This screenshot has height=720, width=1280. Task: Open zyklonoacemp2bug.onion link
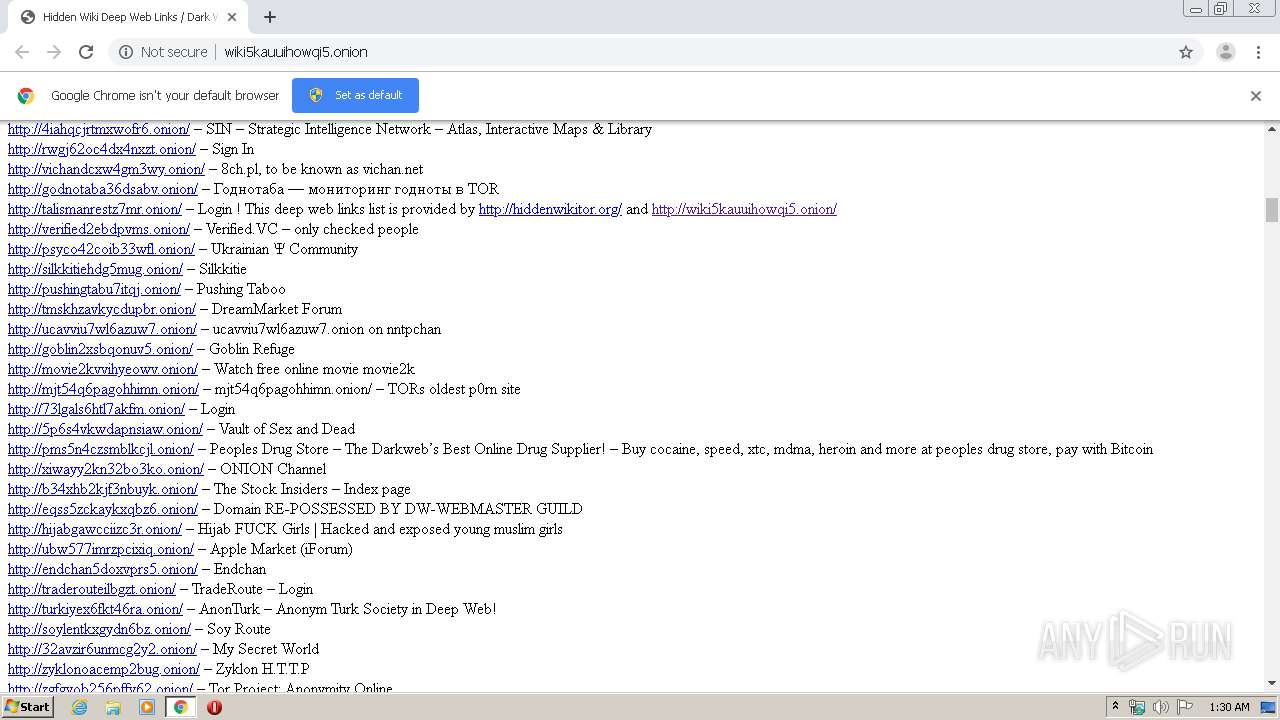click(x=104, y=669)
